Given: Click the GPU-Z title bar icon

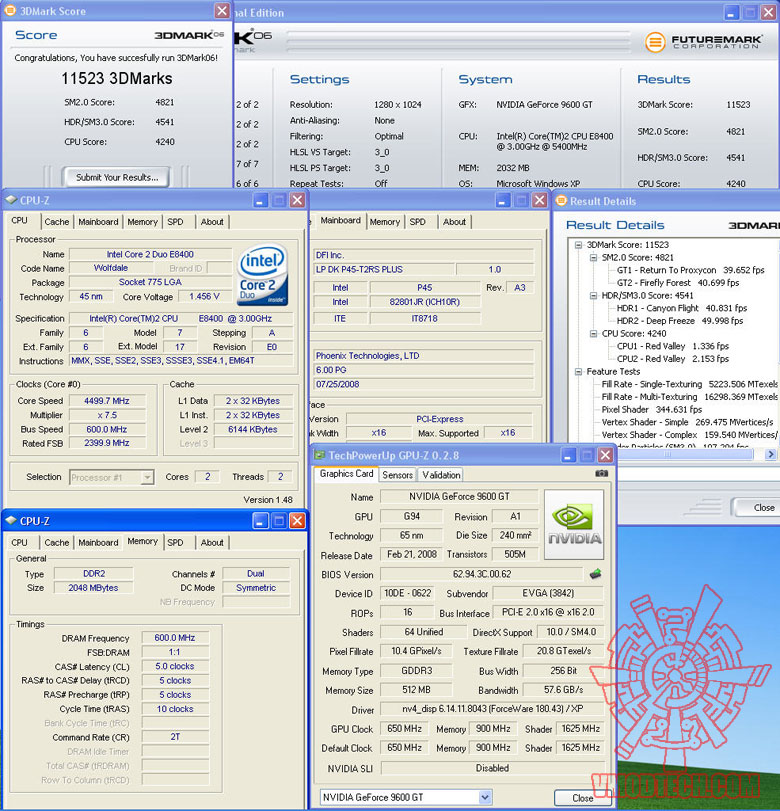Looking at the screenshot, I should click(320, 455).
